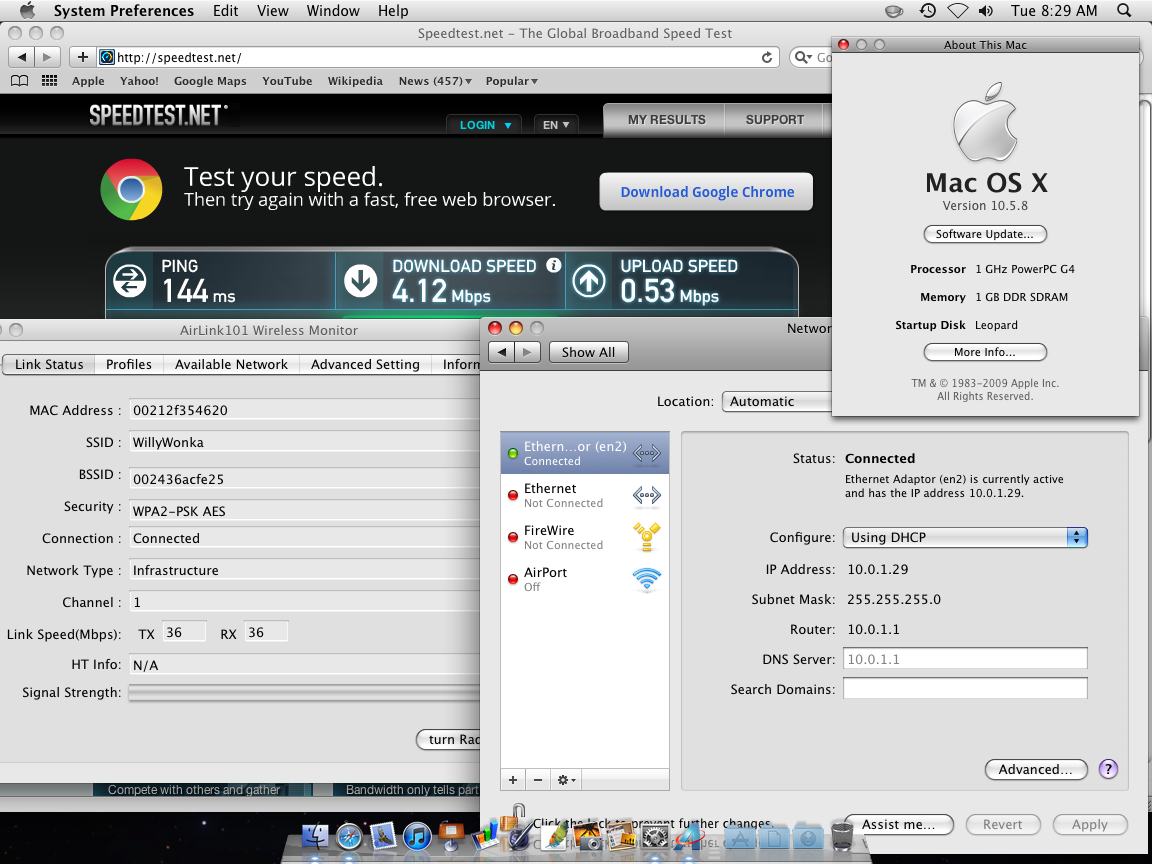
Task: Switch to Advanced Setting tab
Action: coord(365,364)
